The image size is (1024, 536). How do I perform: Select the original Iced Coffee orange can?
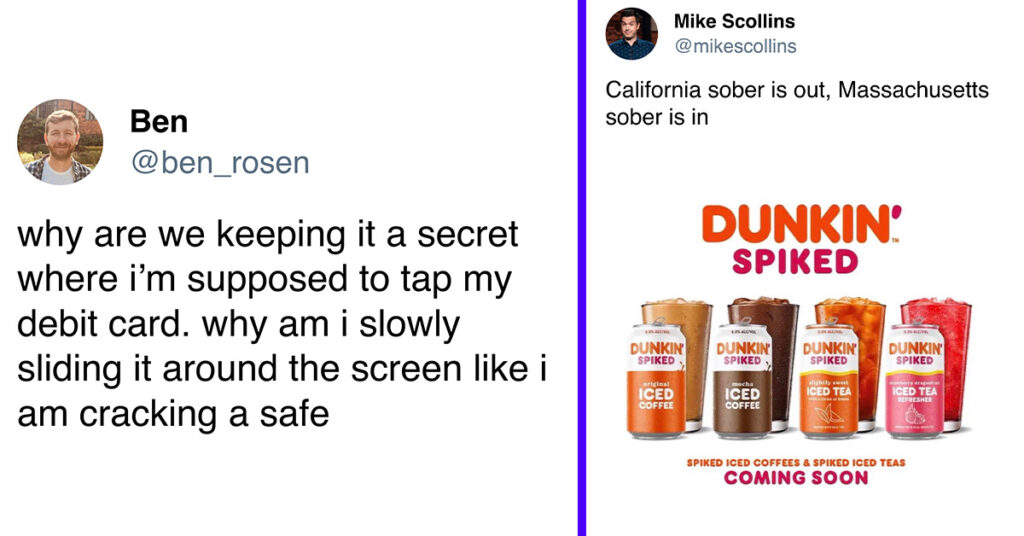pyautogui.click(x=656, y=379)
